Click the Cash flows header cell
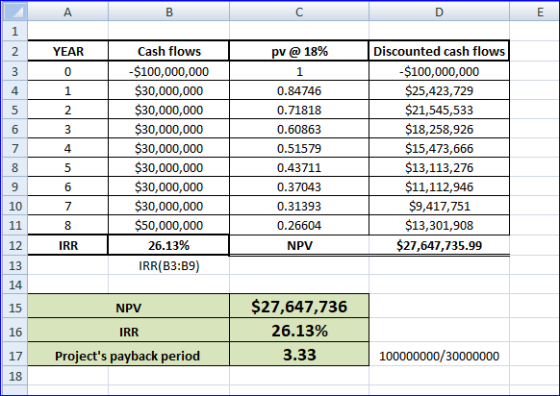Image resolution: width=560 pixels, height=396 pixels. pyautogui.click(x=169, y=51)
